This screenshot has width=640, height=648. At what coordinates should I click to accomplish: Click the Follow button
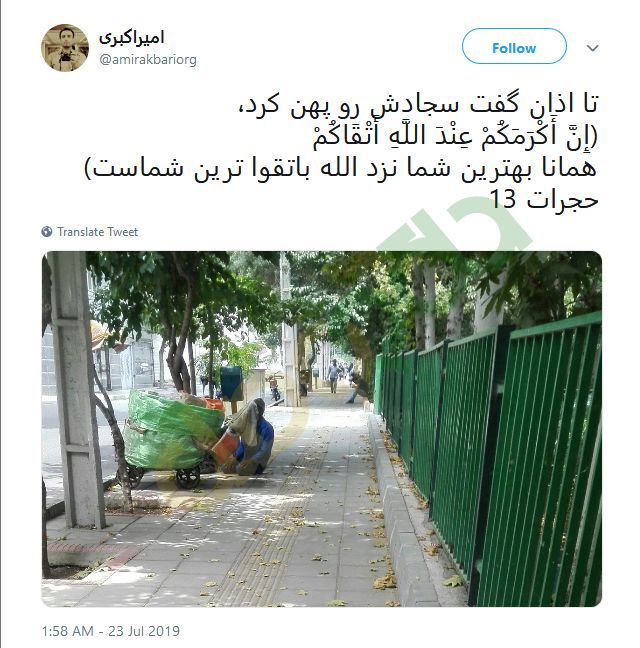514,46
